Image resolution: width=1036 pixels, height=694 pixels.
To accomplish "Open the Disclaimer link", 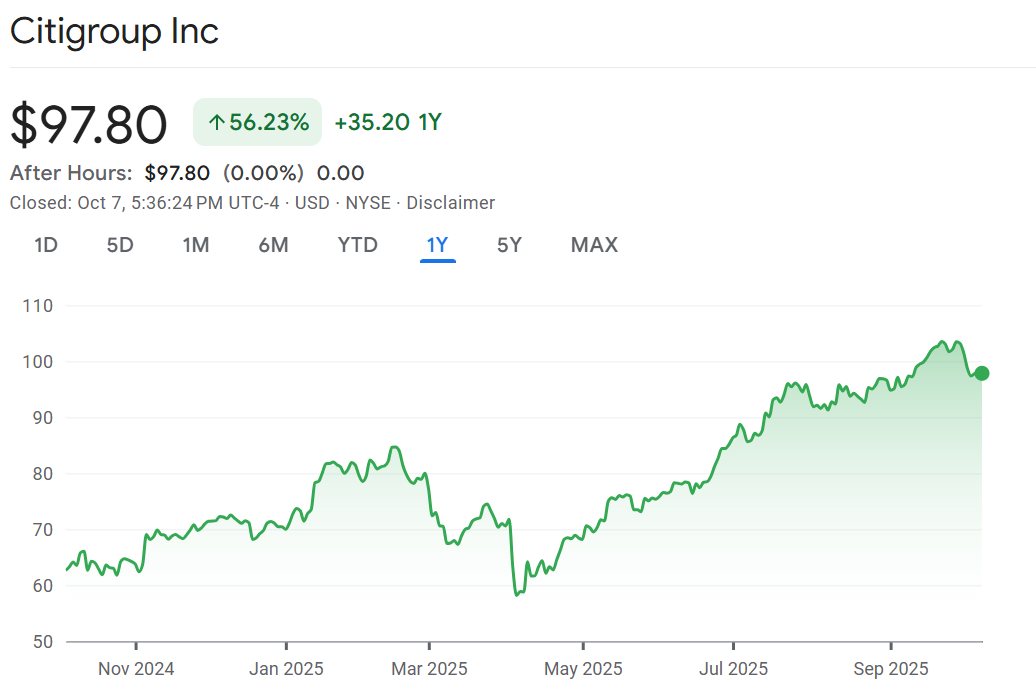I will click(x=450, y=203).
